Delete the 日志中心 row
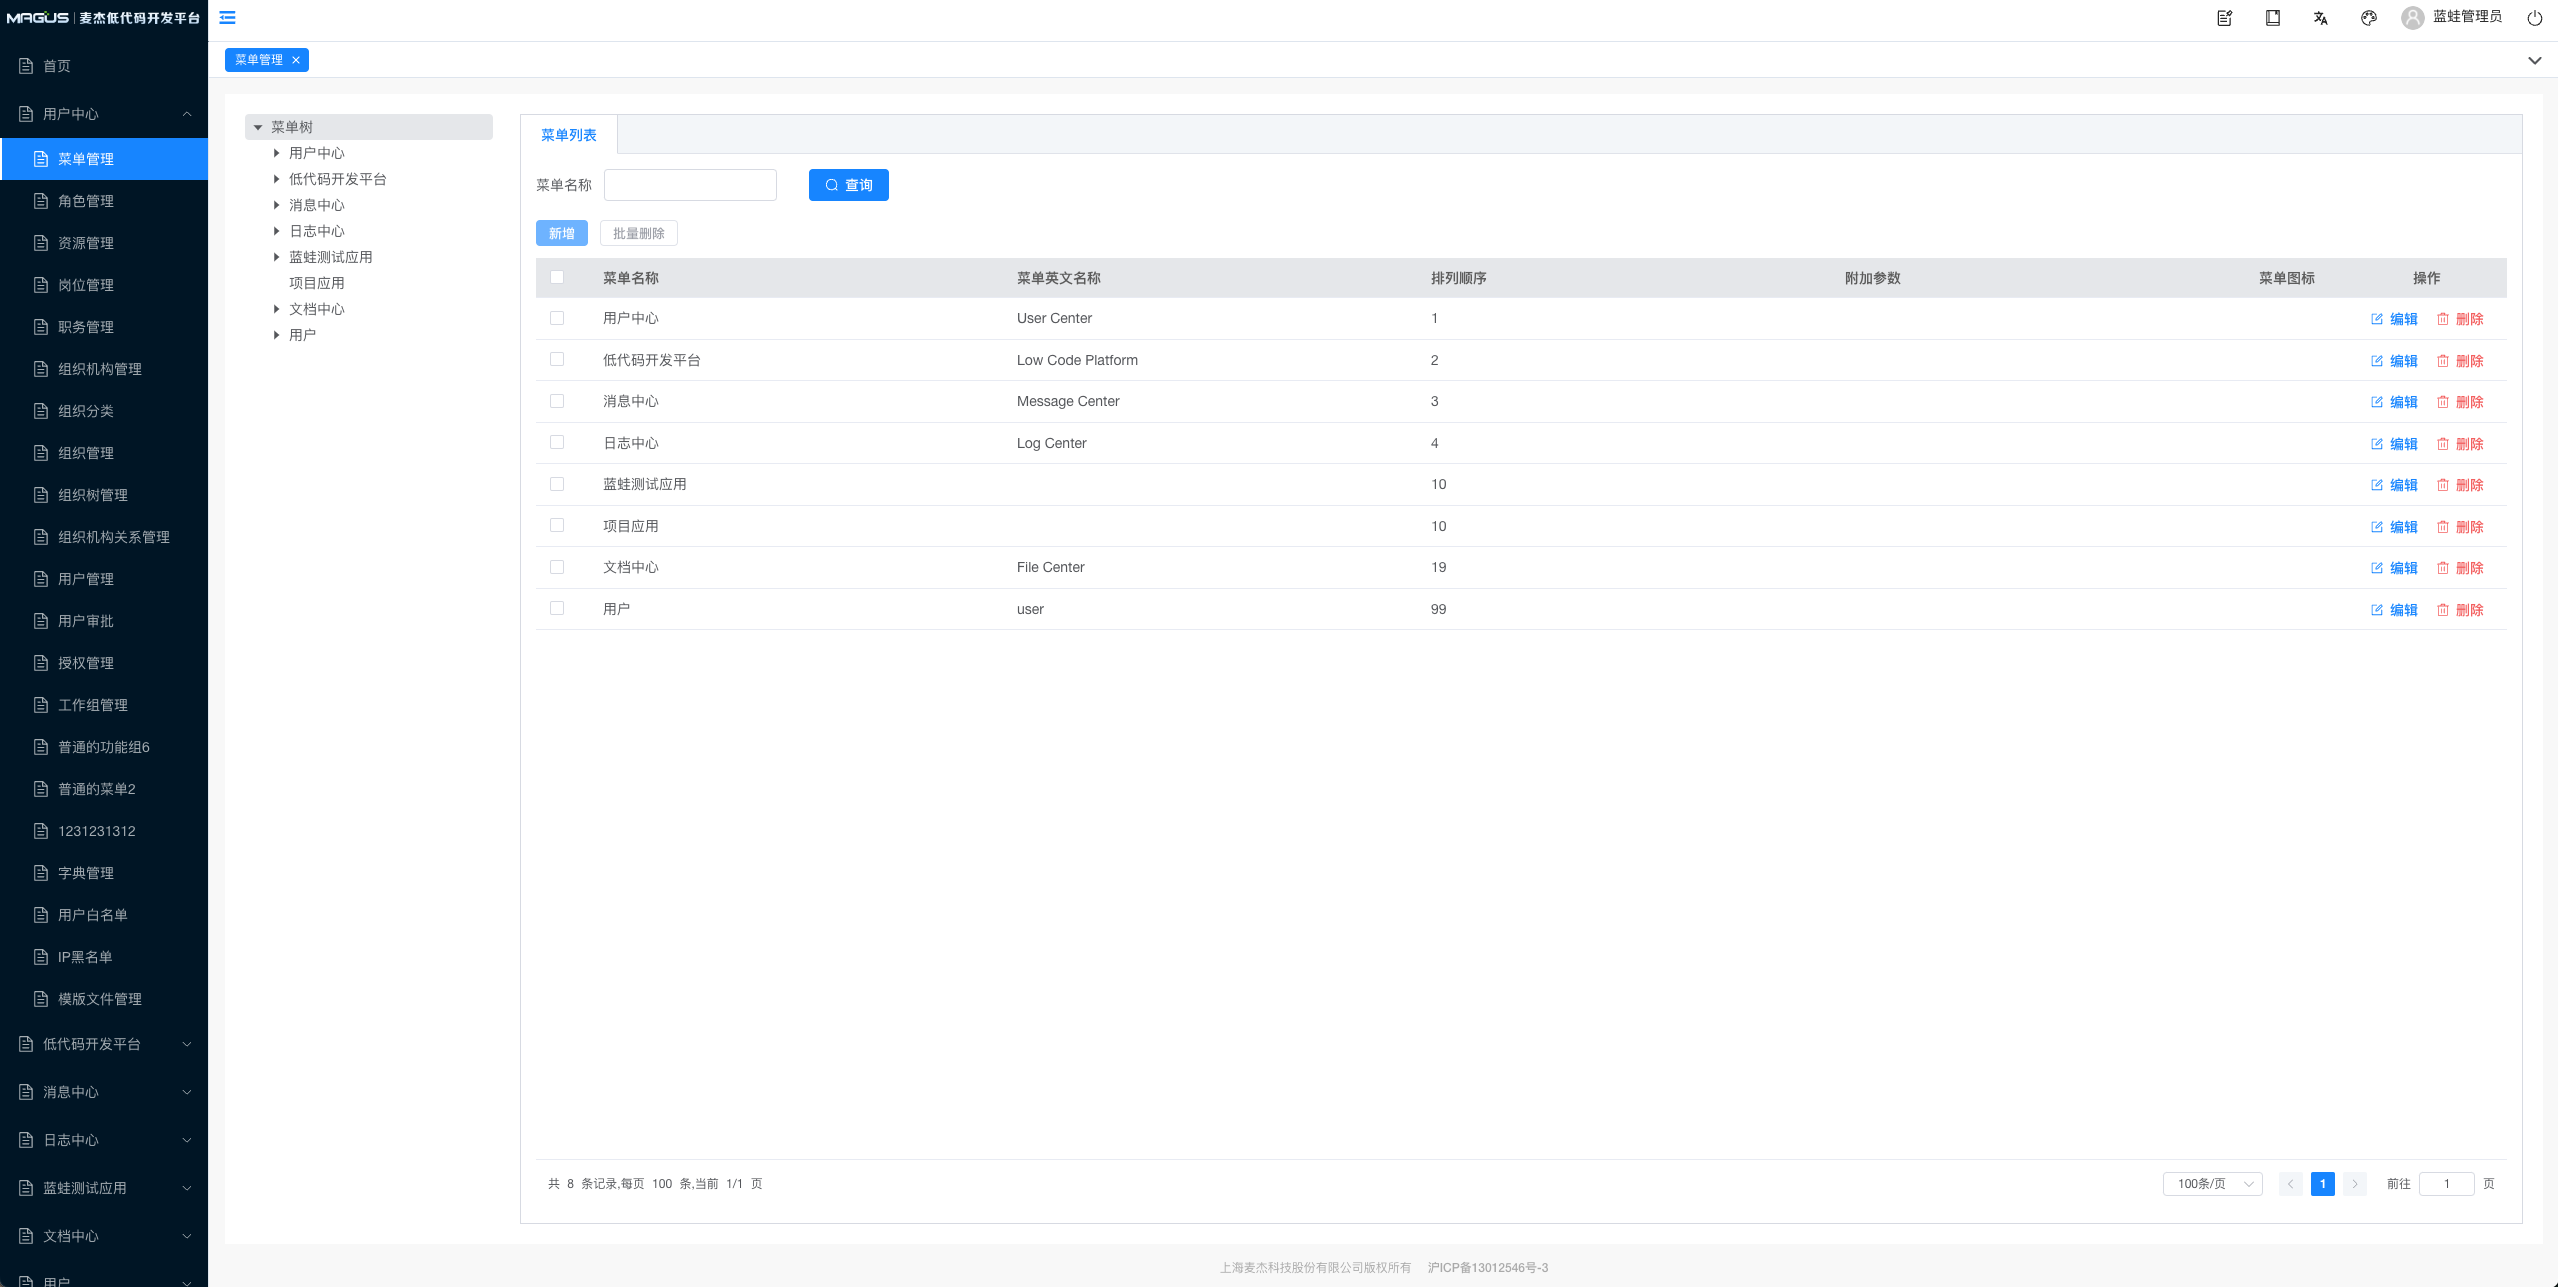 tap(2460, 444)
